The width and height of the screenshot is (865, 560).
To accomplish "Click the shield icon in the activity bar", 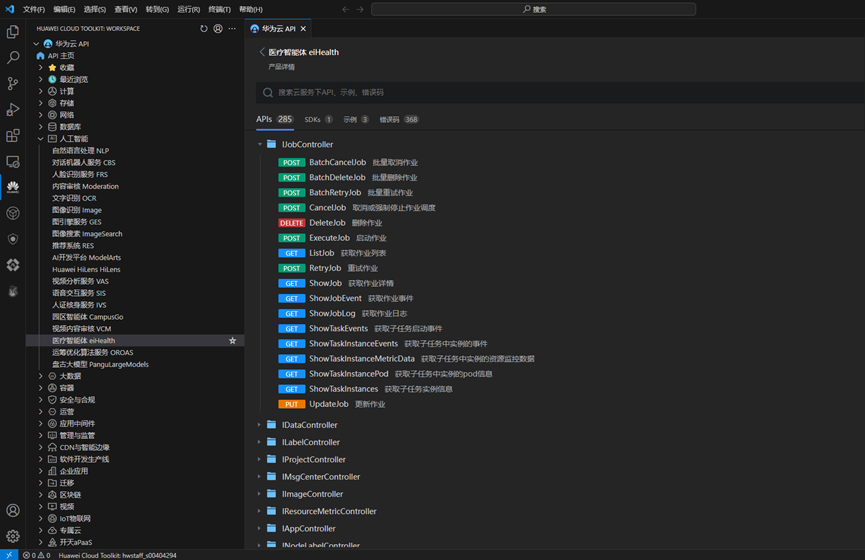I will (13, 239).
